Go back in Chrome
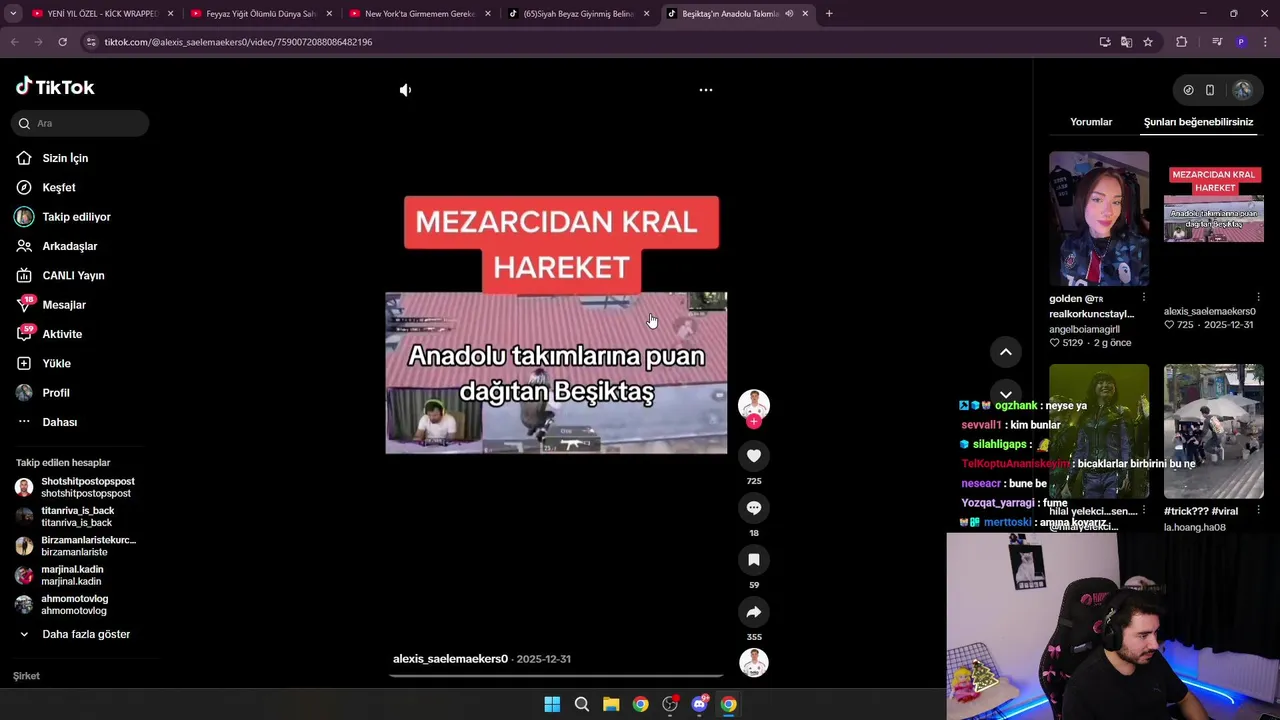Image resolution: width=1280 pixels, height=720 pixels. coord(14,42)
